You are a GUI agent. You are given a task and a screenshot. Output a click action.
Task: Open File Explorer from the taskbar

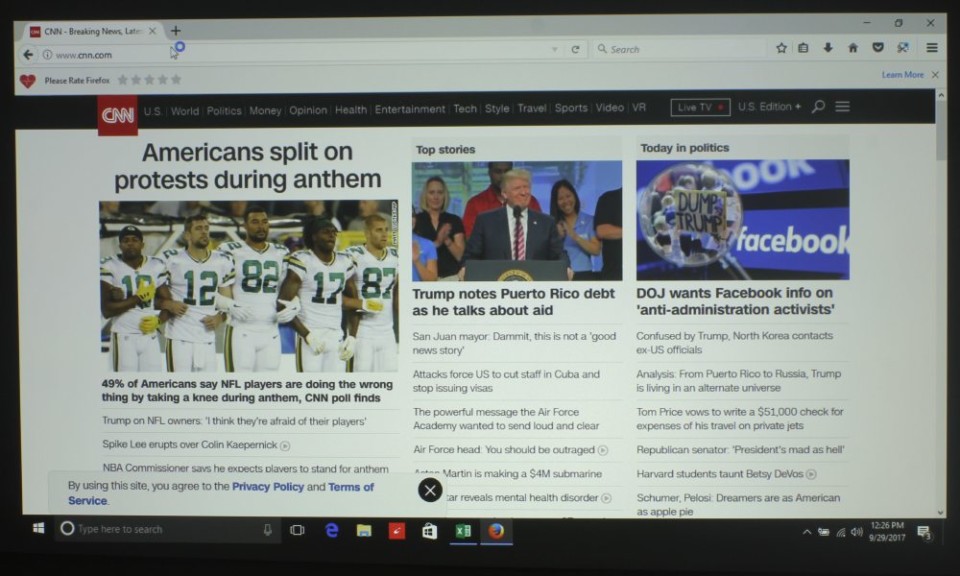tap(364, 531)
